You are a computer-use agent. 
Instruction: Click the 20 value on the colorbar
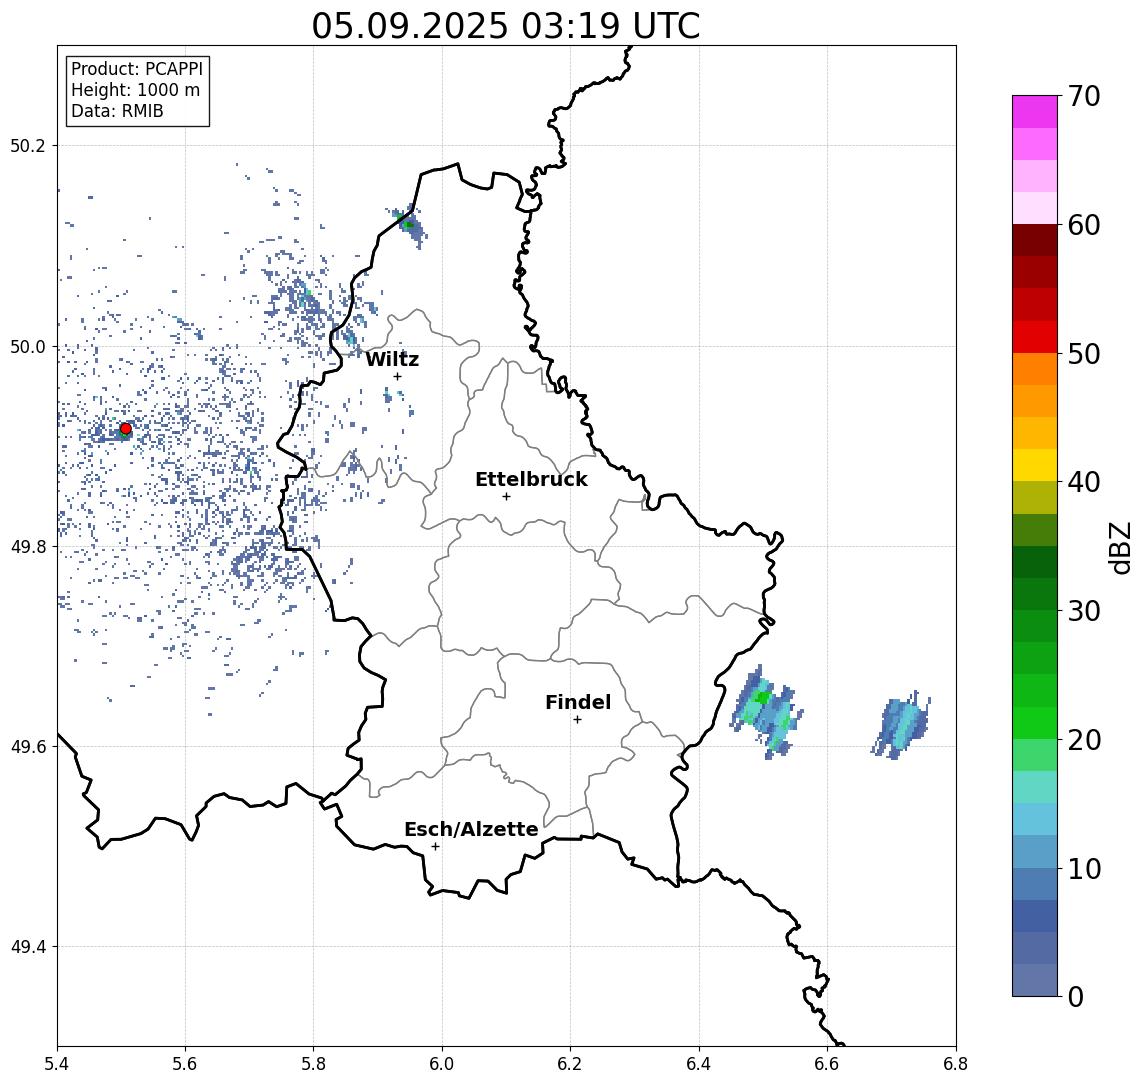pyautogui.click(x=1084, y=739)
